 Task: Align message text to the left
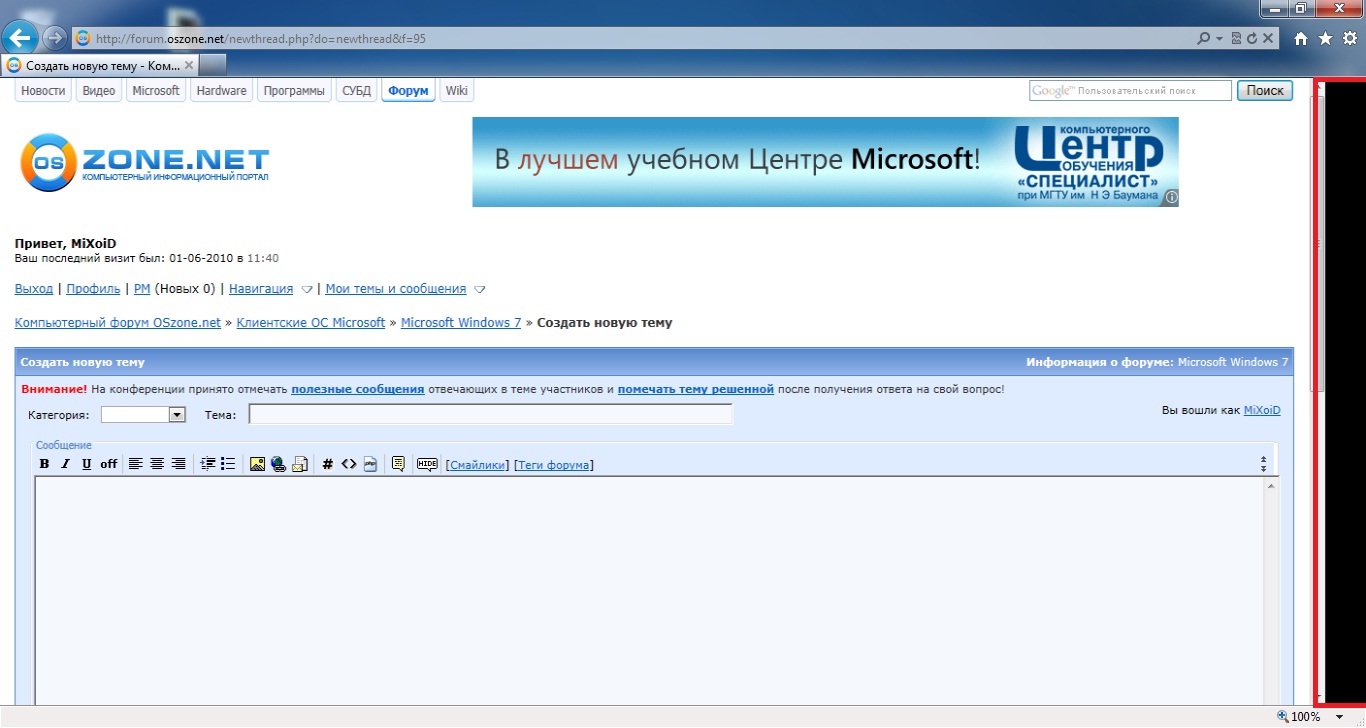tap(136, 464)
